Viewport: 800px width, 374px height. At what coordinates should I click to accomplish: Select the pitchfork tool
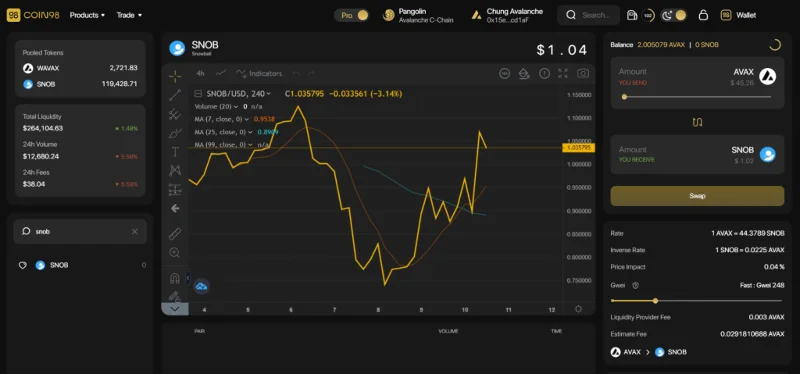[x=175, y=114]
